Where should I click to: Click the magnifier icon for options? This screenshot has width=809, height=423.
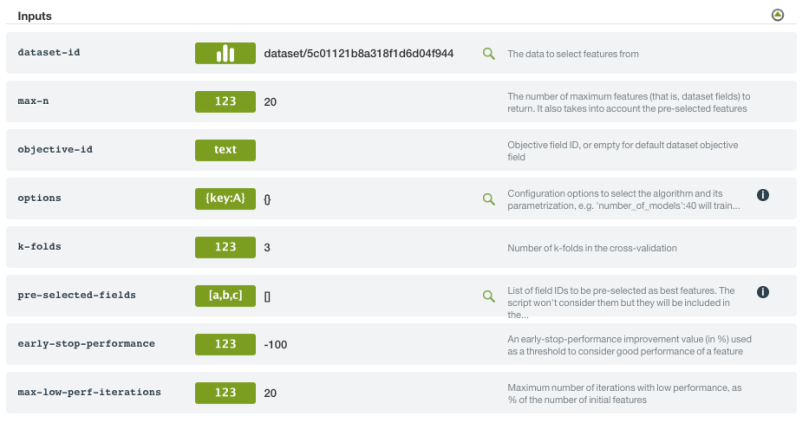pyautogui.click(x=489, y=198)
